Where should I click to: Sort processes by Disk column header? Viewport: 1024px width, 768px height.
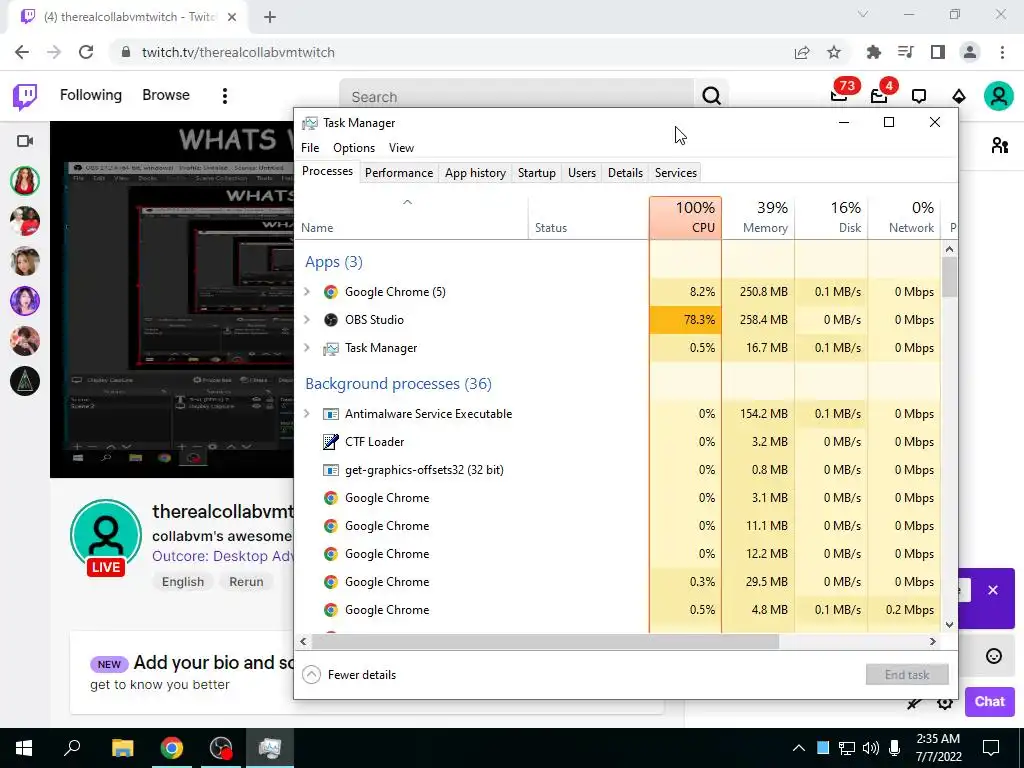point(831,217)
